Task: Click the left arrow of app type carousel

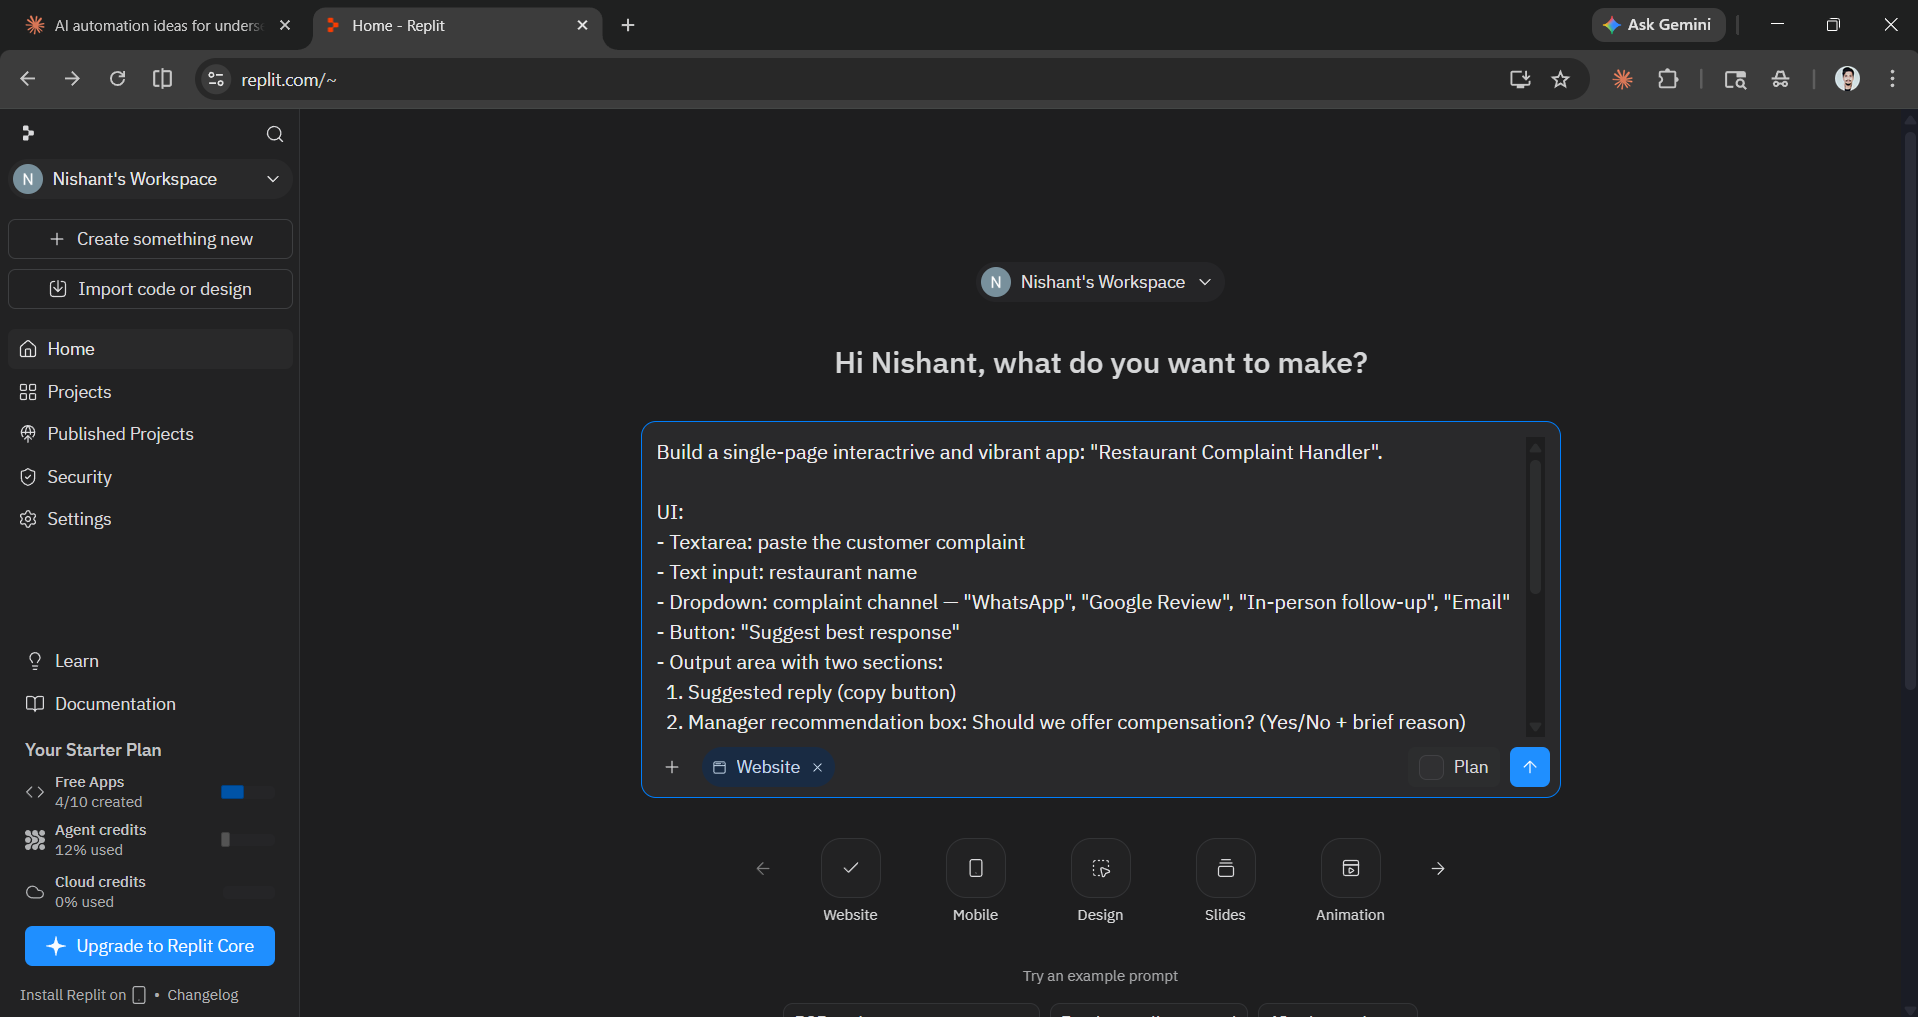Action: coord(763,868)
